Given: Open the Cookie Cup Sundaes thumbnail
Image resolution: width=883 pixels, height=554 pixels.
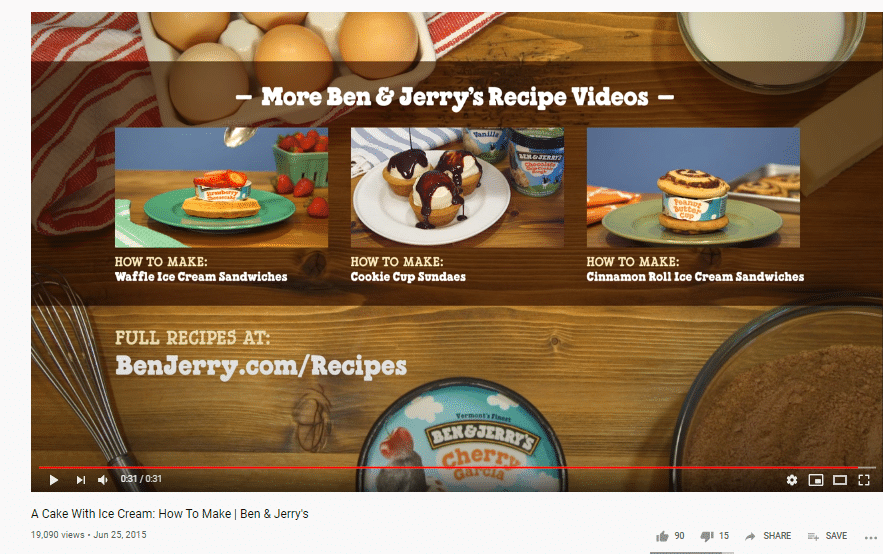Looking at the screenshot, I should [457, 187].
